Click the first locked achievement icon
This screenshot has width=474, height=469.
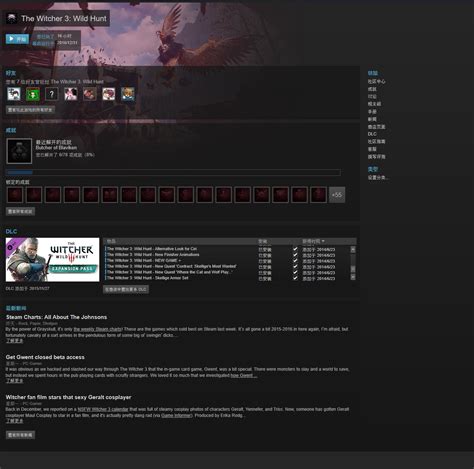click(x=15, y=195)
